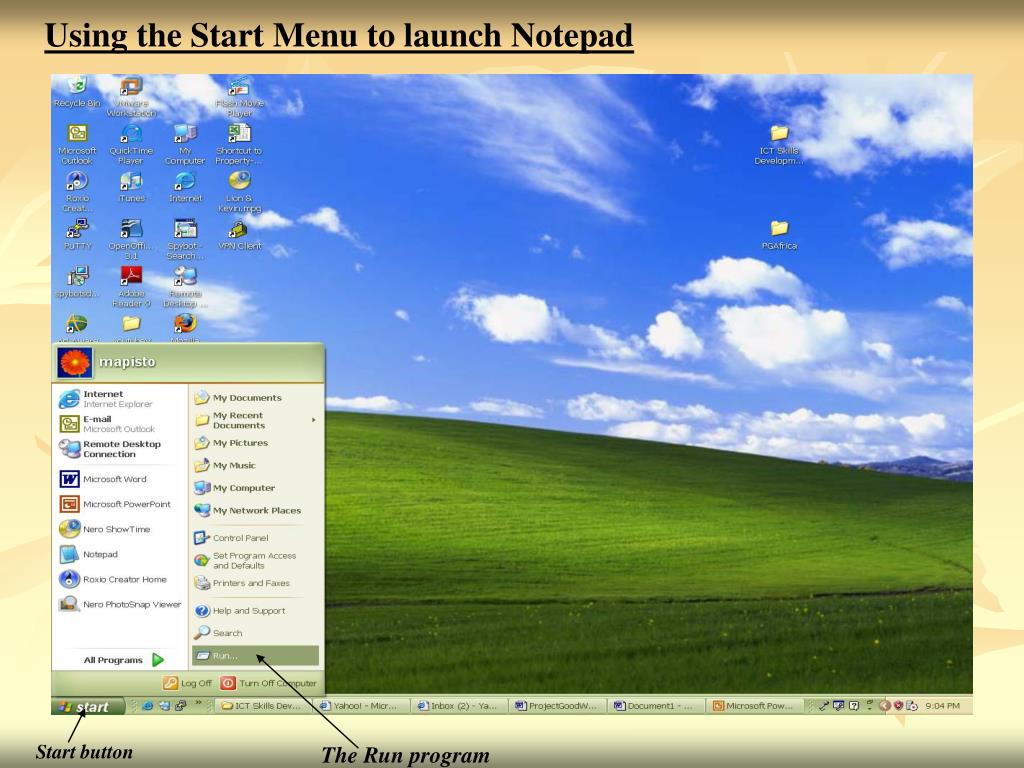Switch to Inbox (2) taskbar window
The image size is (1024, 768).
click(460, 706)
